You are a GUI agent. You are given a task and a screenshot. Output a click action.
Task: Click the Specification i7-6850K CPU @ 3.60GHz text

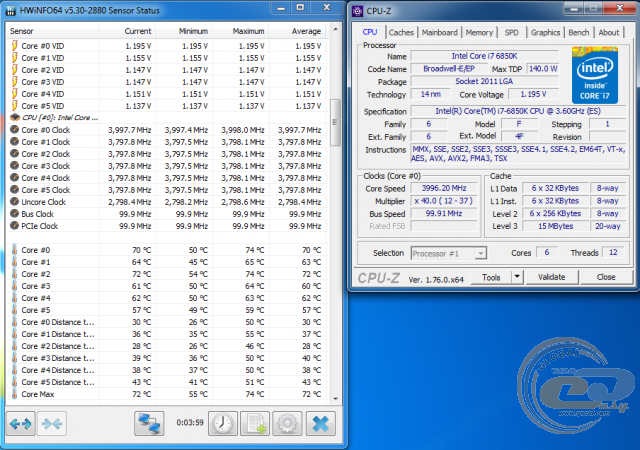tap(518, 111)
